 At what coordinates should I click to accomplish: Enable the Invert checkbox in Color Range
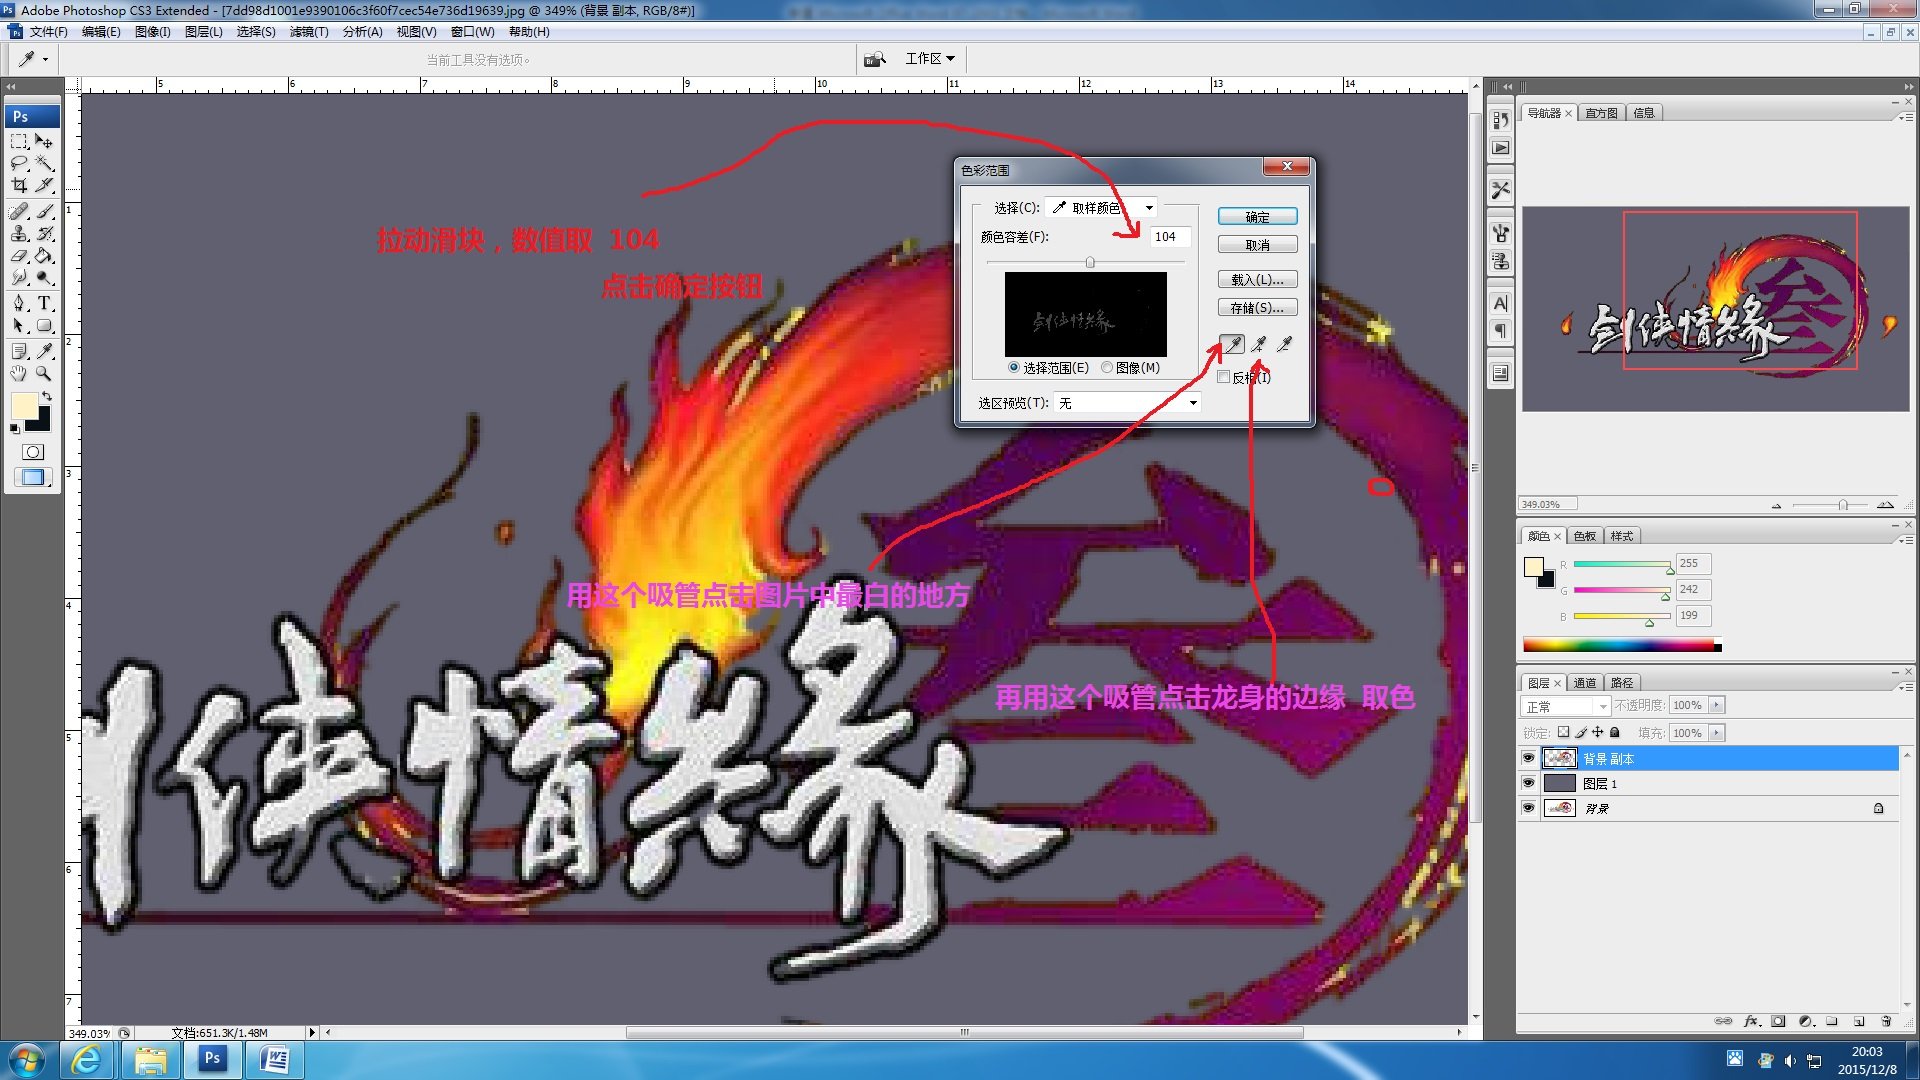(x=1224, y=377)
